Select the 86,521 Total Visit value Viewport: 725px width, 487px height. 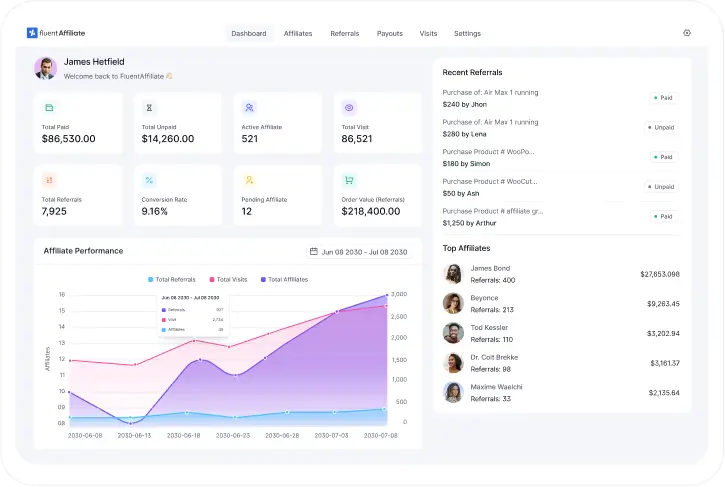coord(356,139)
